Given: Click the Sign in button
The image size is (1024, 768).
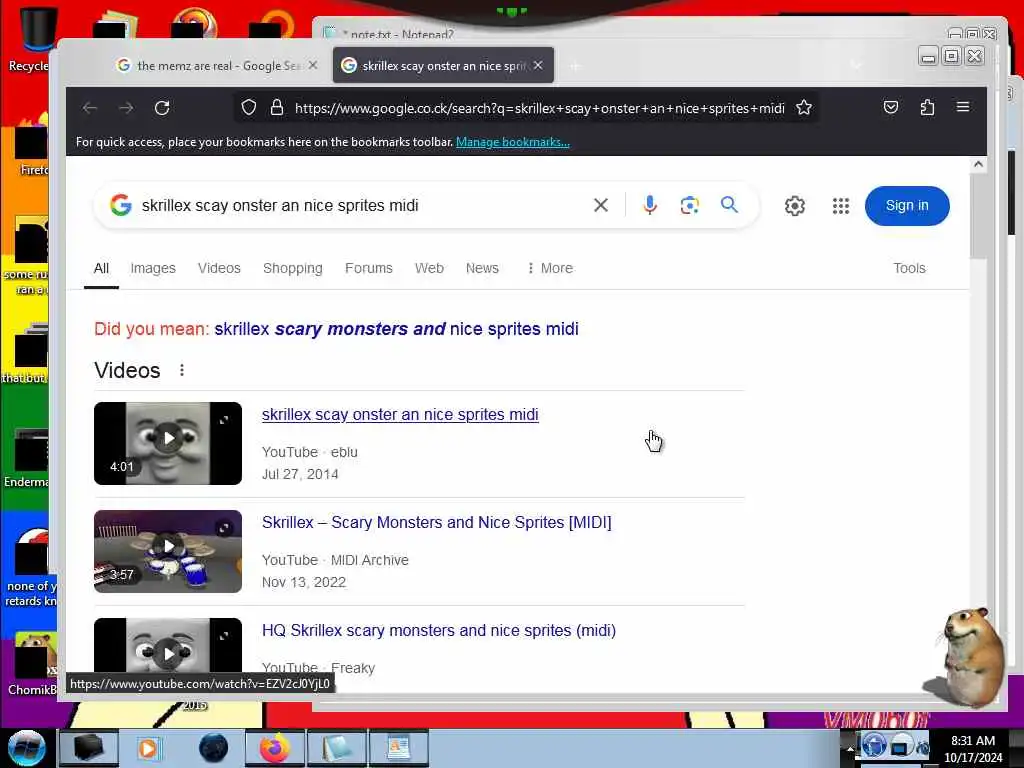Looking at the screenshot, I should point(906,206).
